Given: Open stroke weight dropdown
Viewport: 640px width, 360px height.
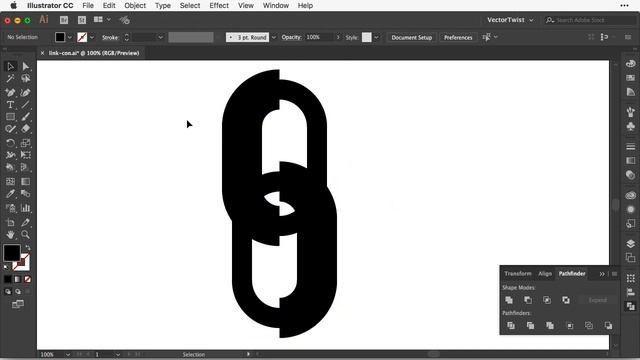Looking at the screenshot, I should tap(160, 37).
